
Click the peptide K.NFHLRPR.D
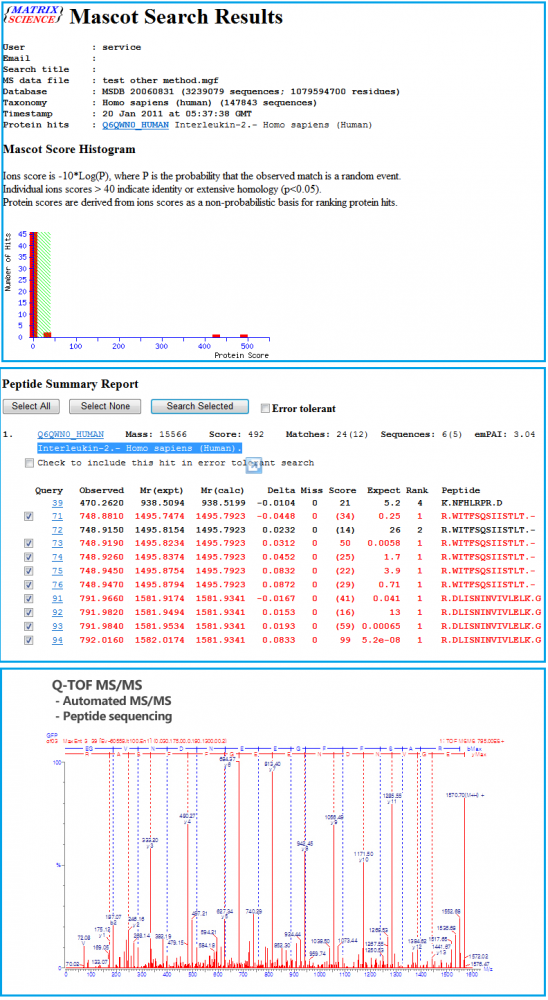tap(473, 503)
